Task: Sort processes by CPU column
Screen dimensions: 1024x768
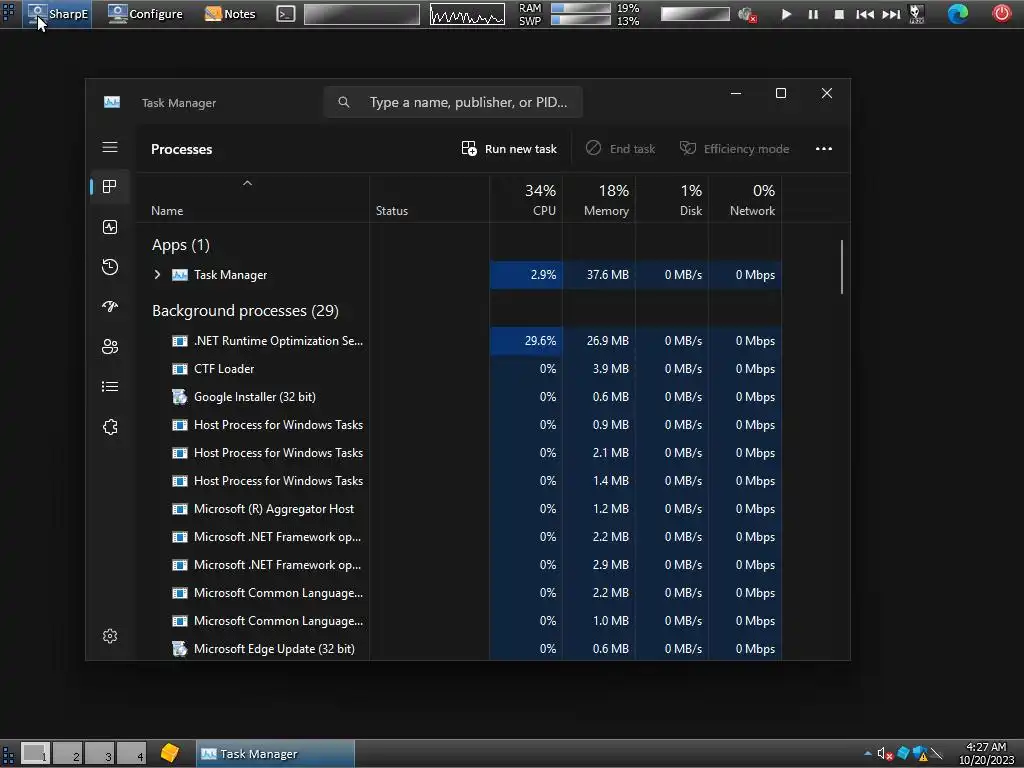Action: pos(526,200)
